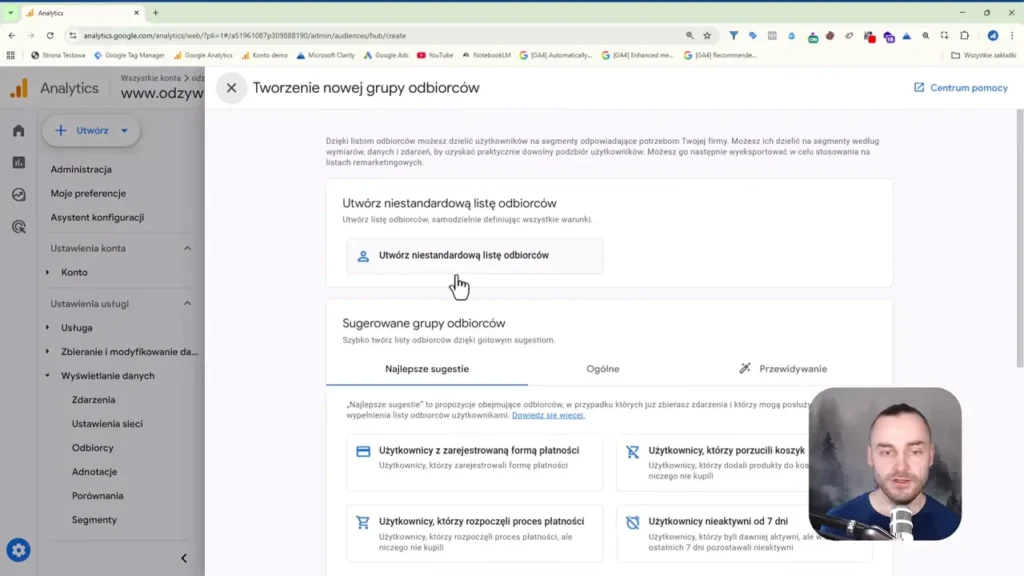
Task: Open the Chrome profile avatar
Action: click(x=993, y=36)
